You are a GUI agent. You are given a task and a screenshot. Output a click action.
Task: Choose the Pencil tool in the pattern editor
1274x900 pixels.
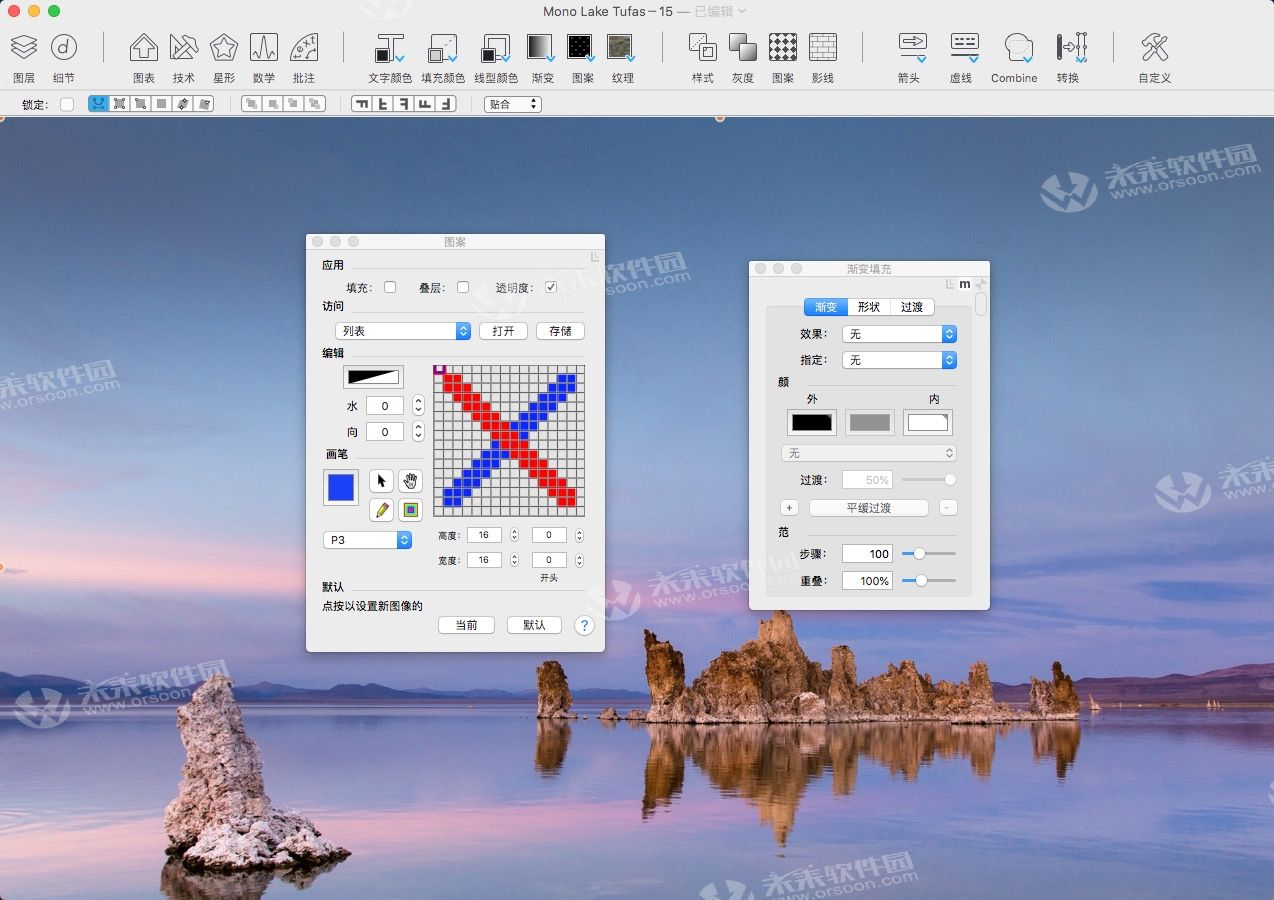(x=381, y=510)
